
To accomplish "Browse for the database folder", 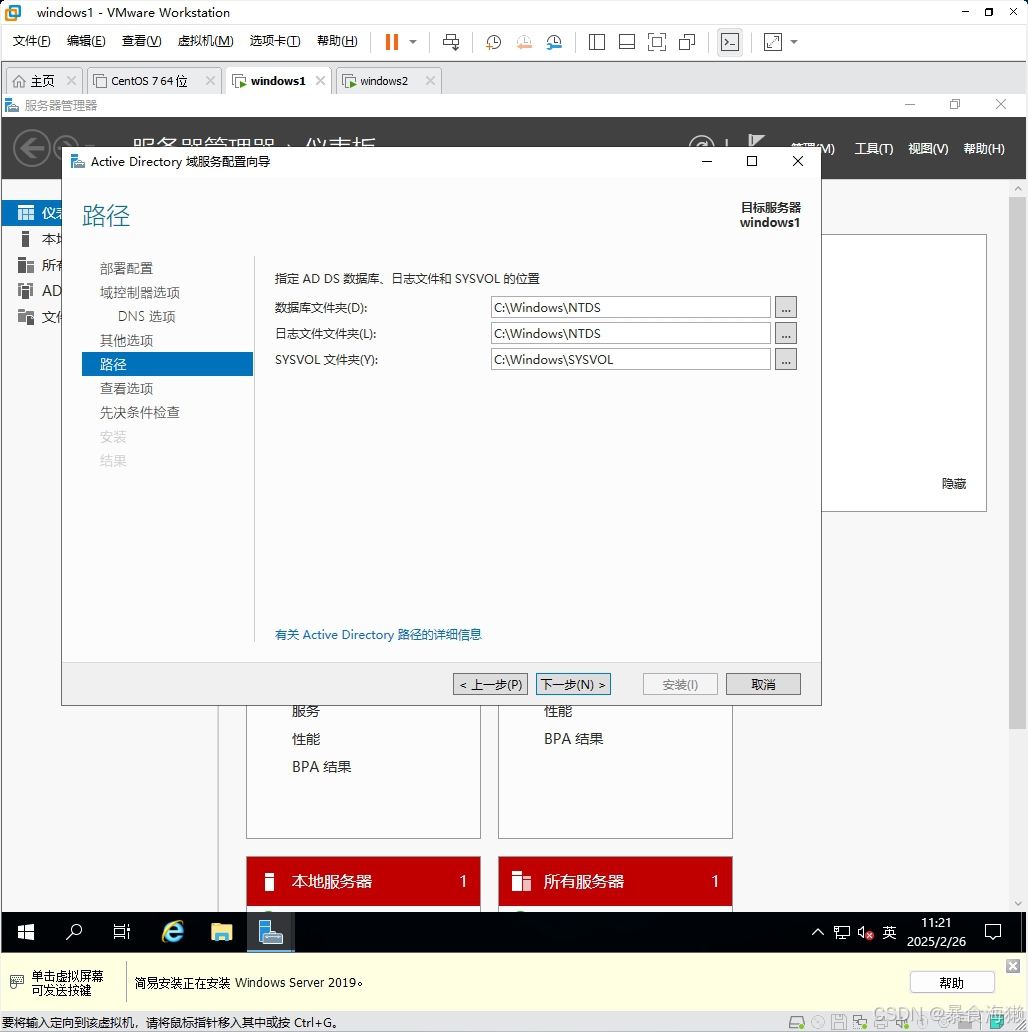I will [x=786, y=307].
